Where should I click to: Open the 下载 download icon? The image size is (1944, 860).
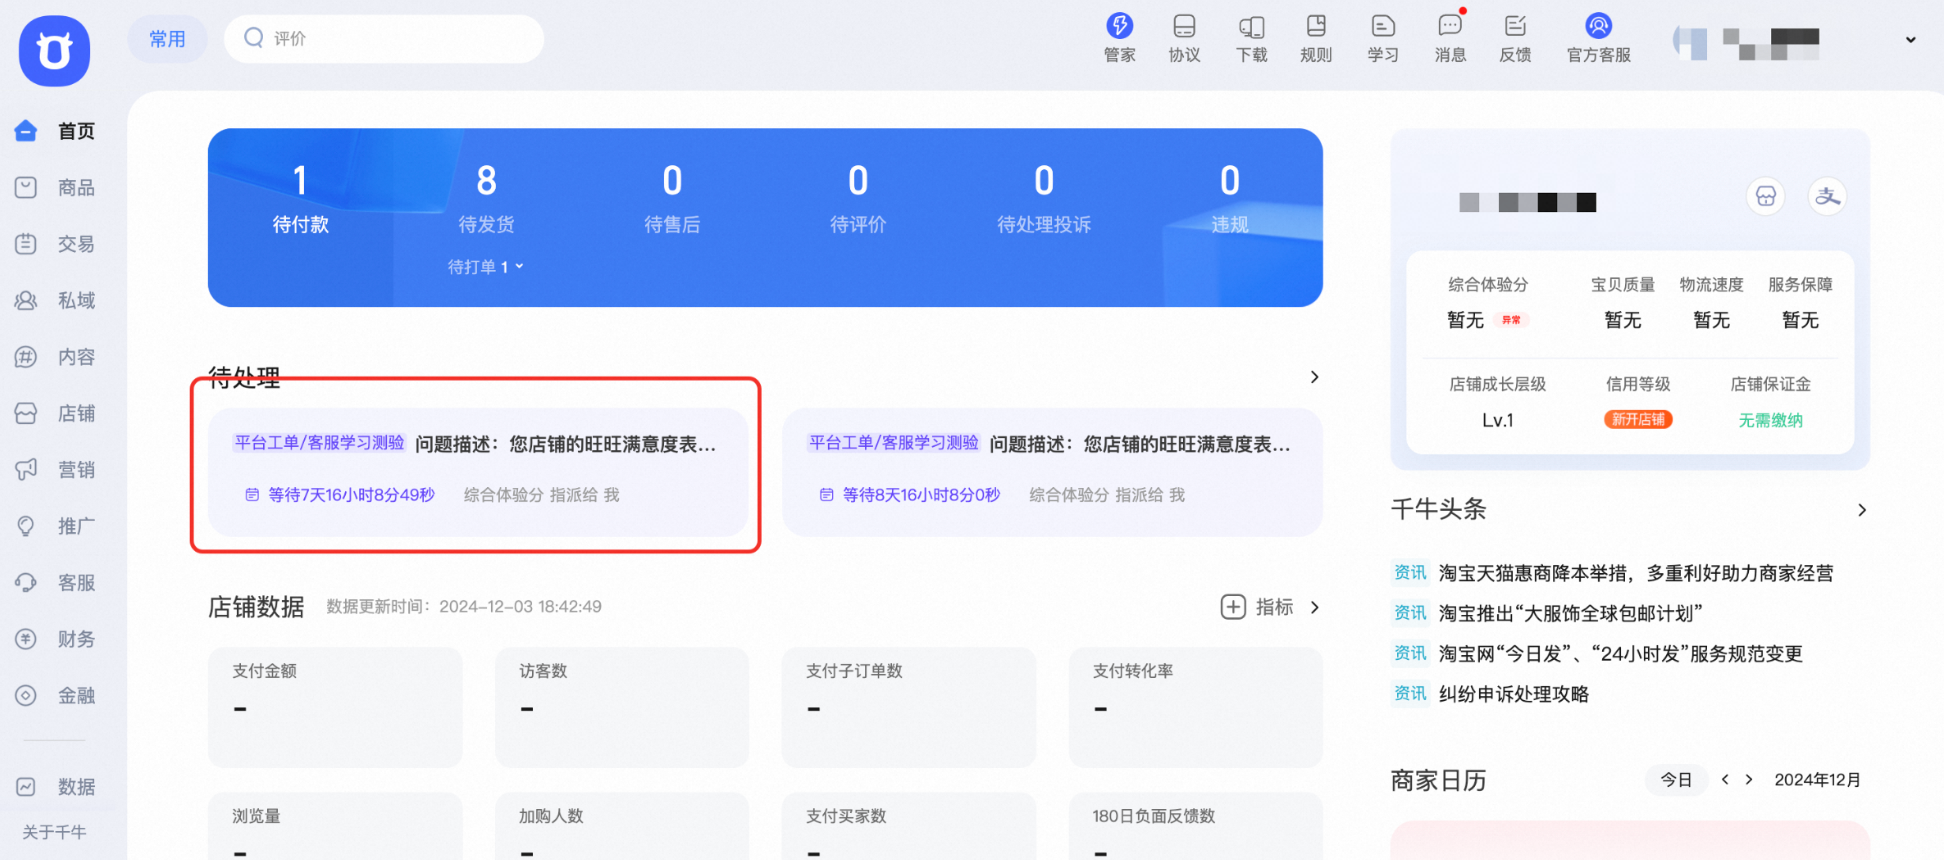point(1251,26)
